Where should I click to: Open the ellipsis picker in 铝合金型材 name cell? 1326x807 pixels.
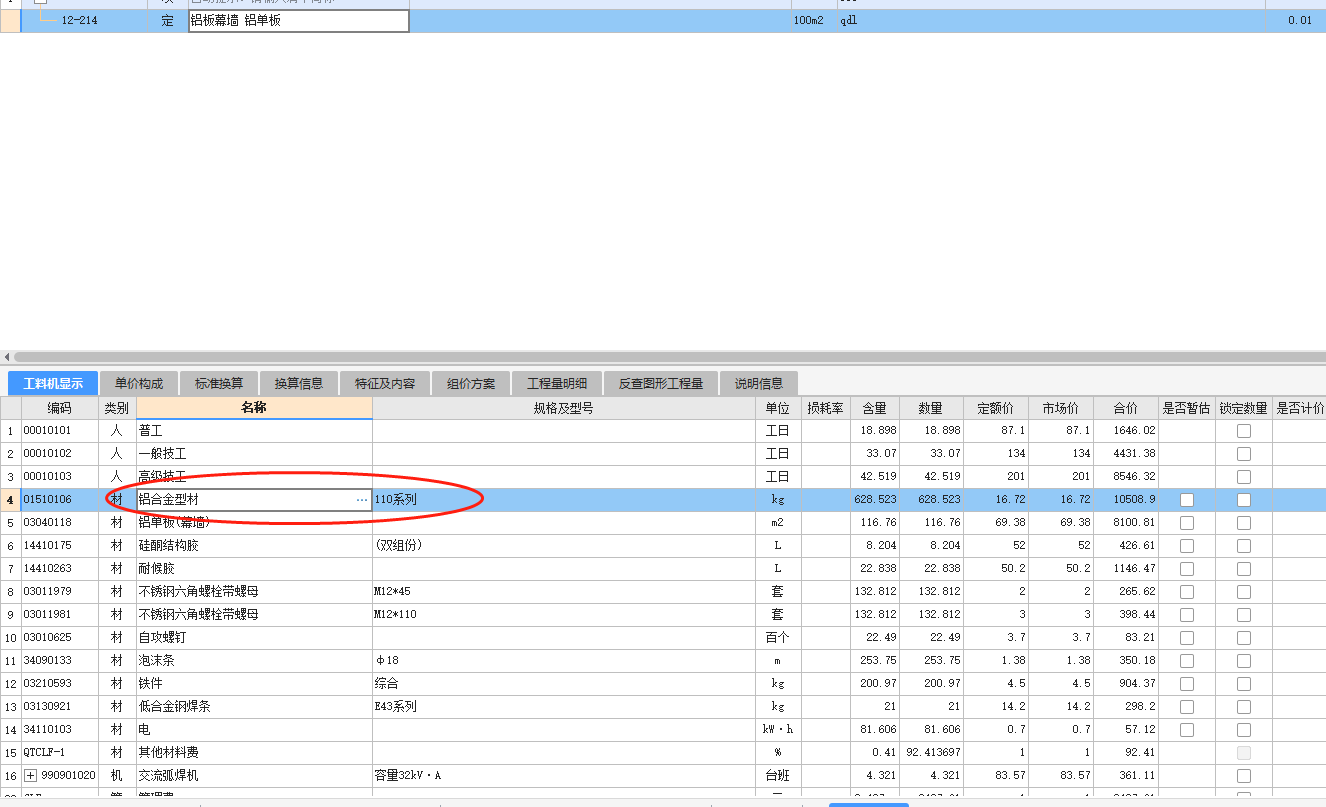pyautogui.click(x=361, y=499)
